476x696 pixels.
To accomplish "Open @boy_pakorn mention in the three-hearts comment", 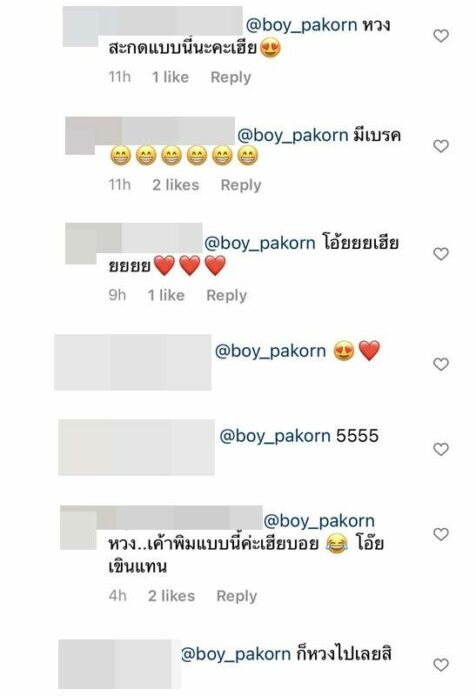I will [x=260, y=243].
